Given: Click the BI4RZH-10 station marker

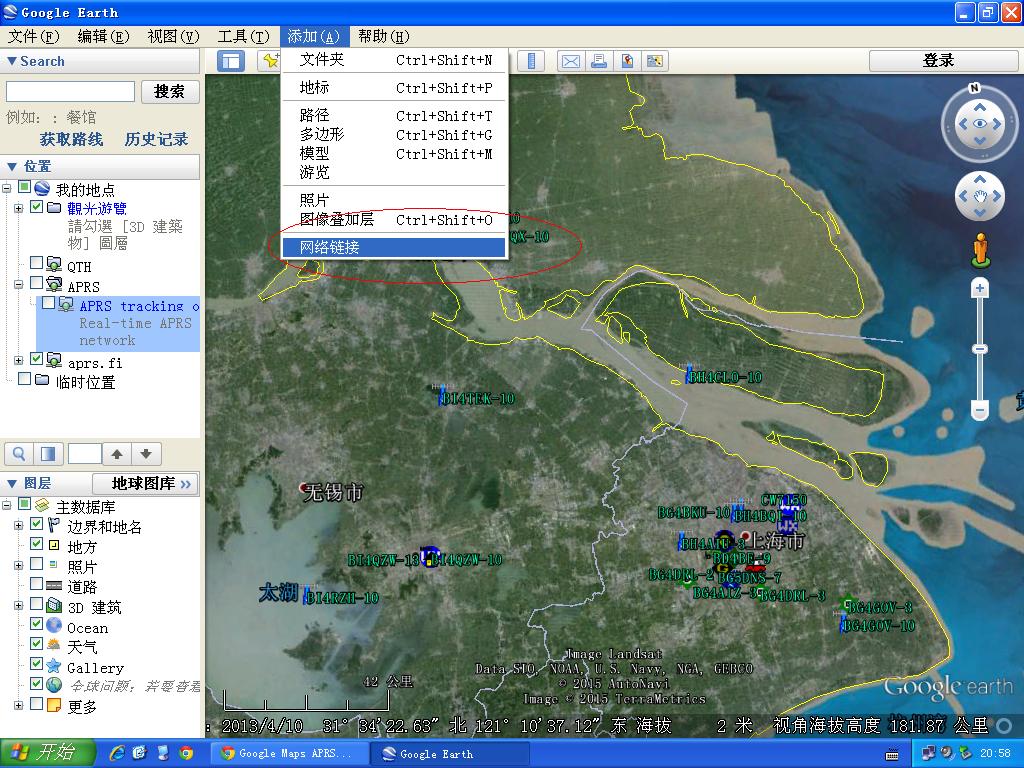Looking at the screenshot, I should pyautogui.click(x=306, y=595).
